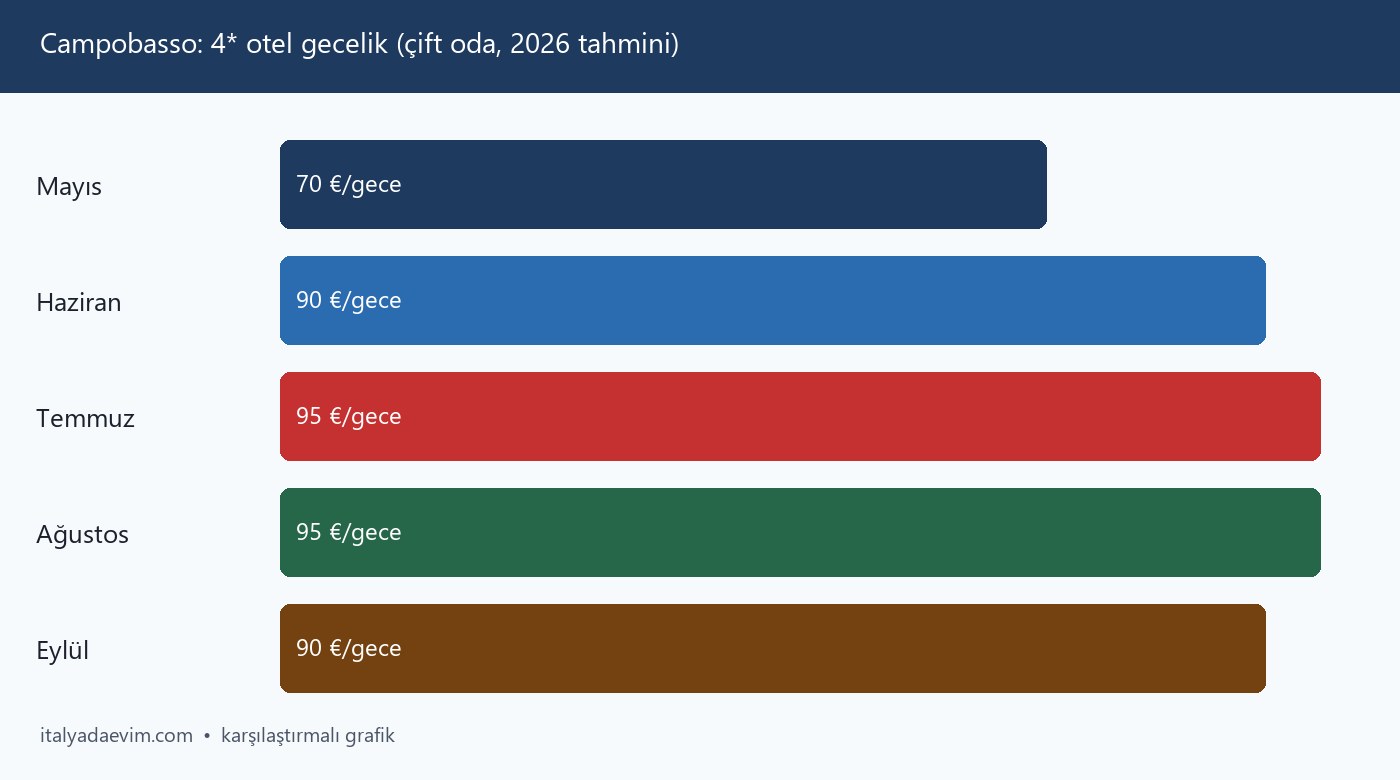The image size is (1400, 780).
Task: Select the green Ağustos bar
Action: pos(800,532)
